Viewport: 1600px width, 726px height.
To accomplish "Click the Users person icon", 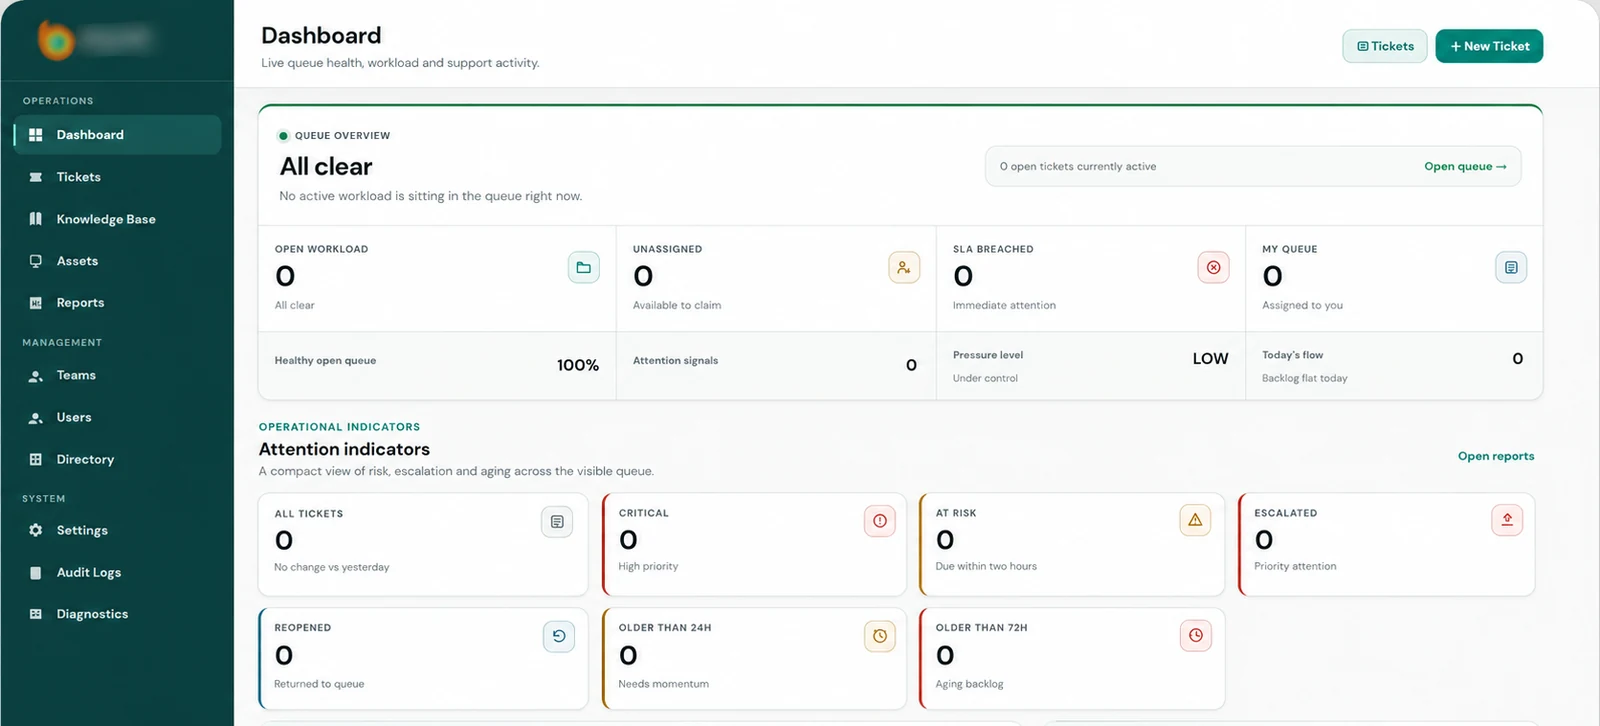I will click(36, 418).
